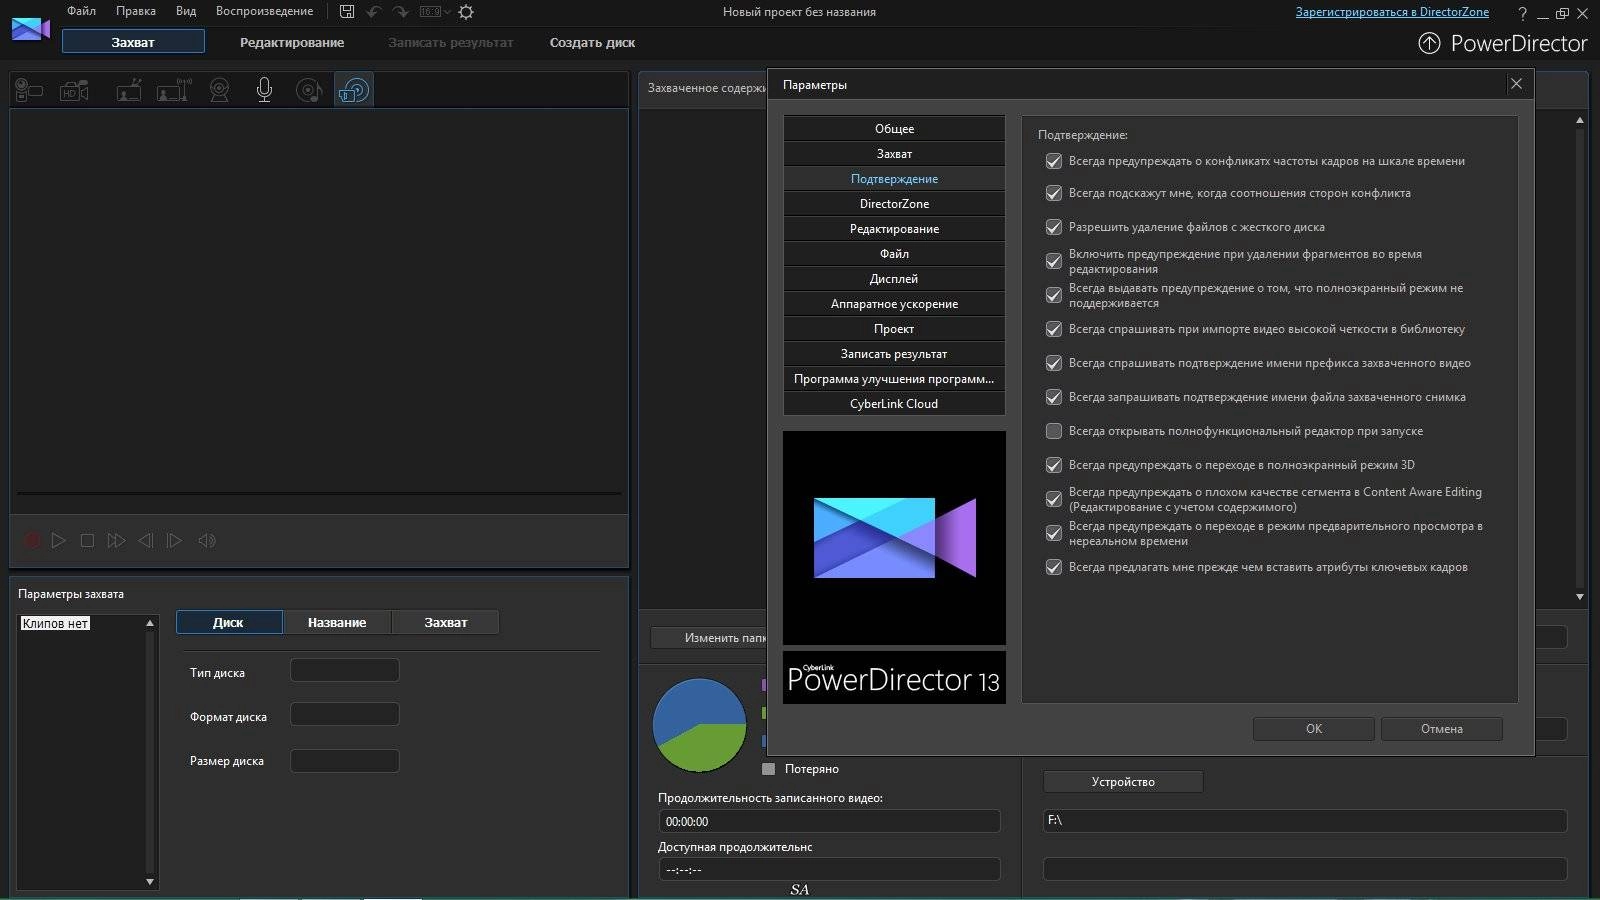Open the Правка menu
1600x900 pixels.
tap(136, 11)
